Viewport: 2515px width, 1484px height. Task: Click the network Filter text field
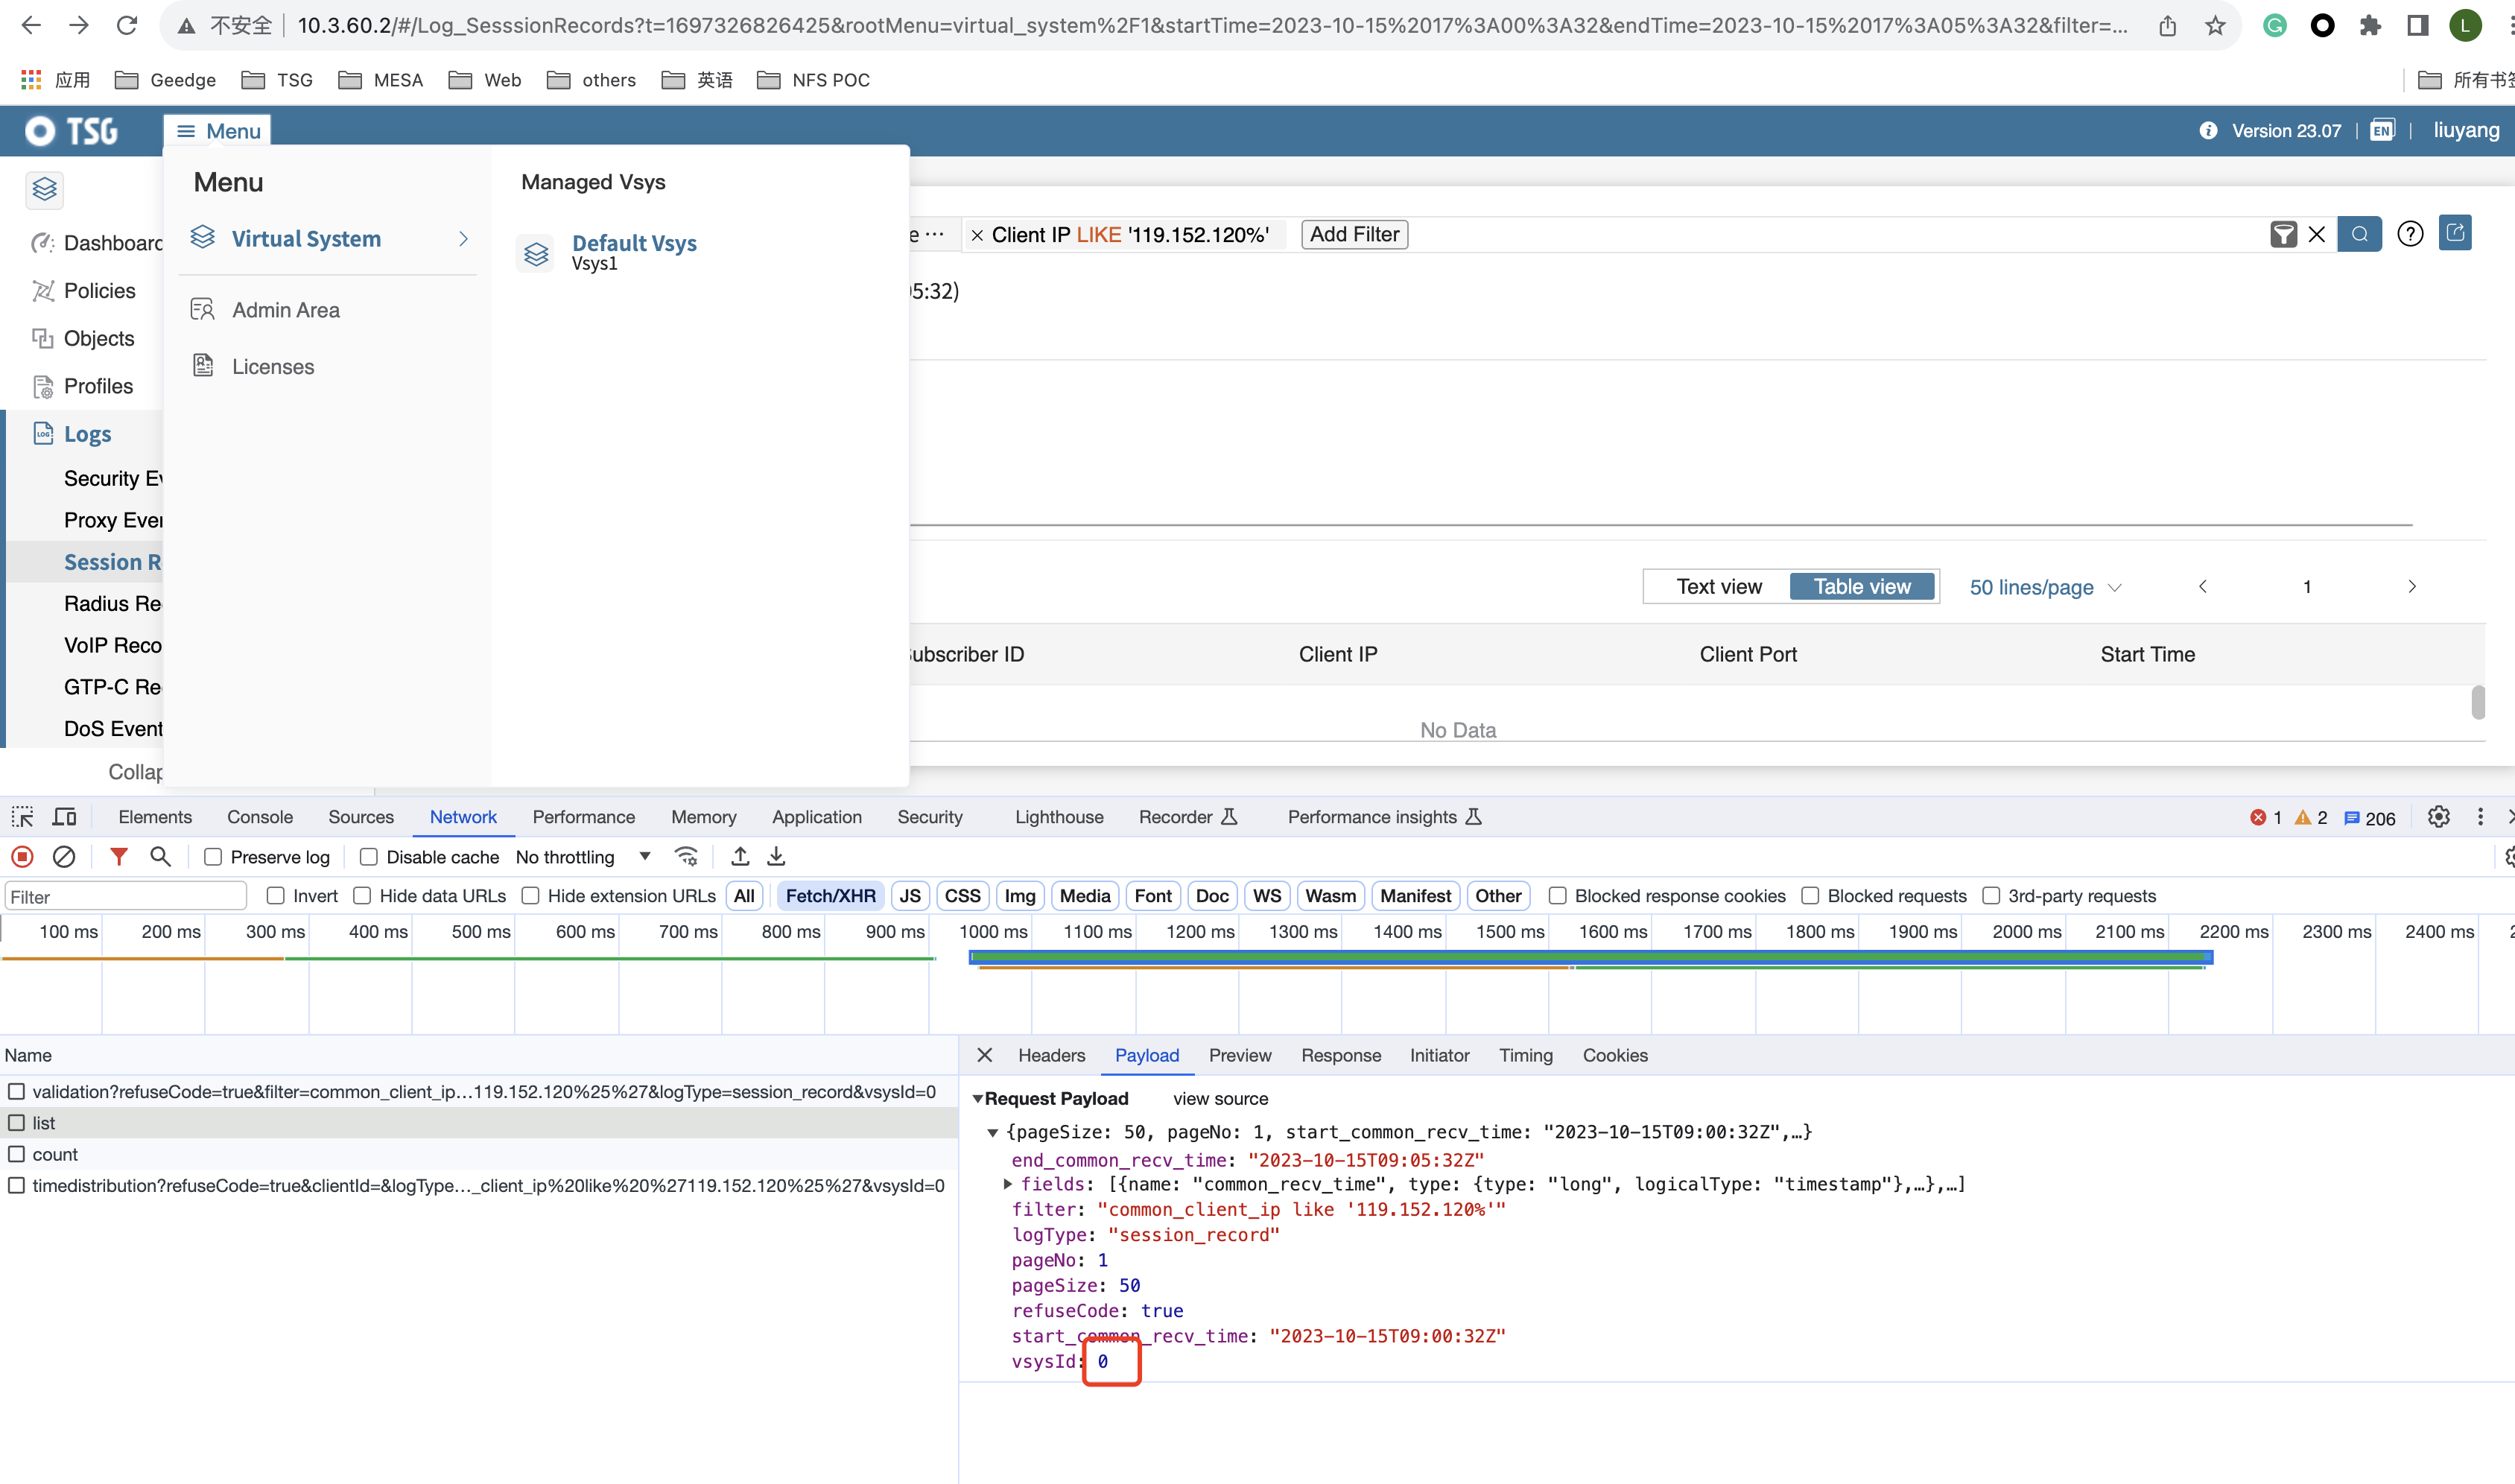point(125,896)
